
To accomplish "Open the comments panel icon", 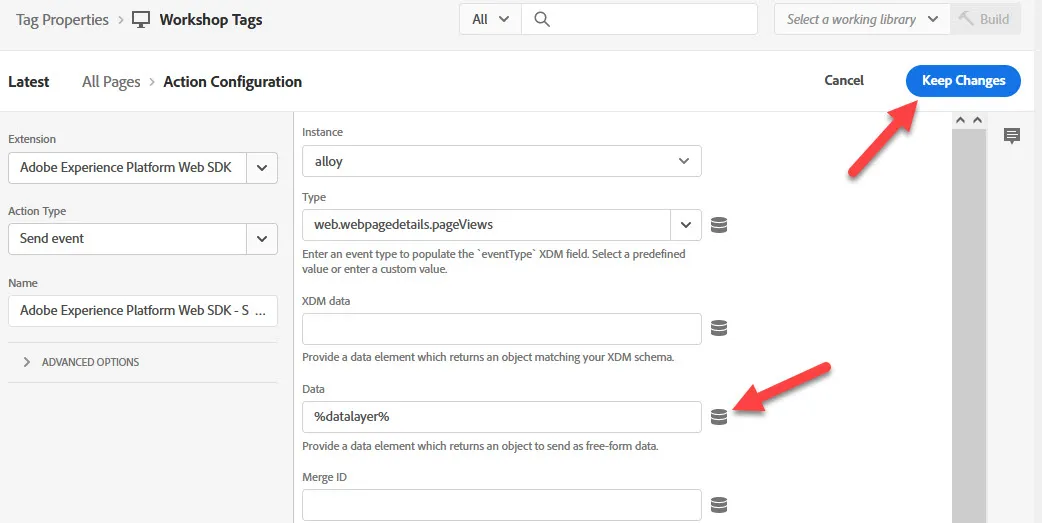I will pos(1011,136).
